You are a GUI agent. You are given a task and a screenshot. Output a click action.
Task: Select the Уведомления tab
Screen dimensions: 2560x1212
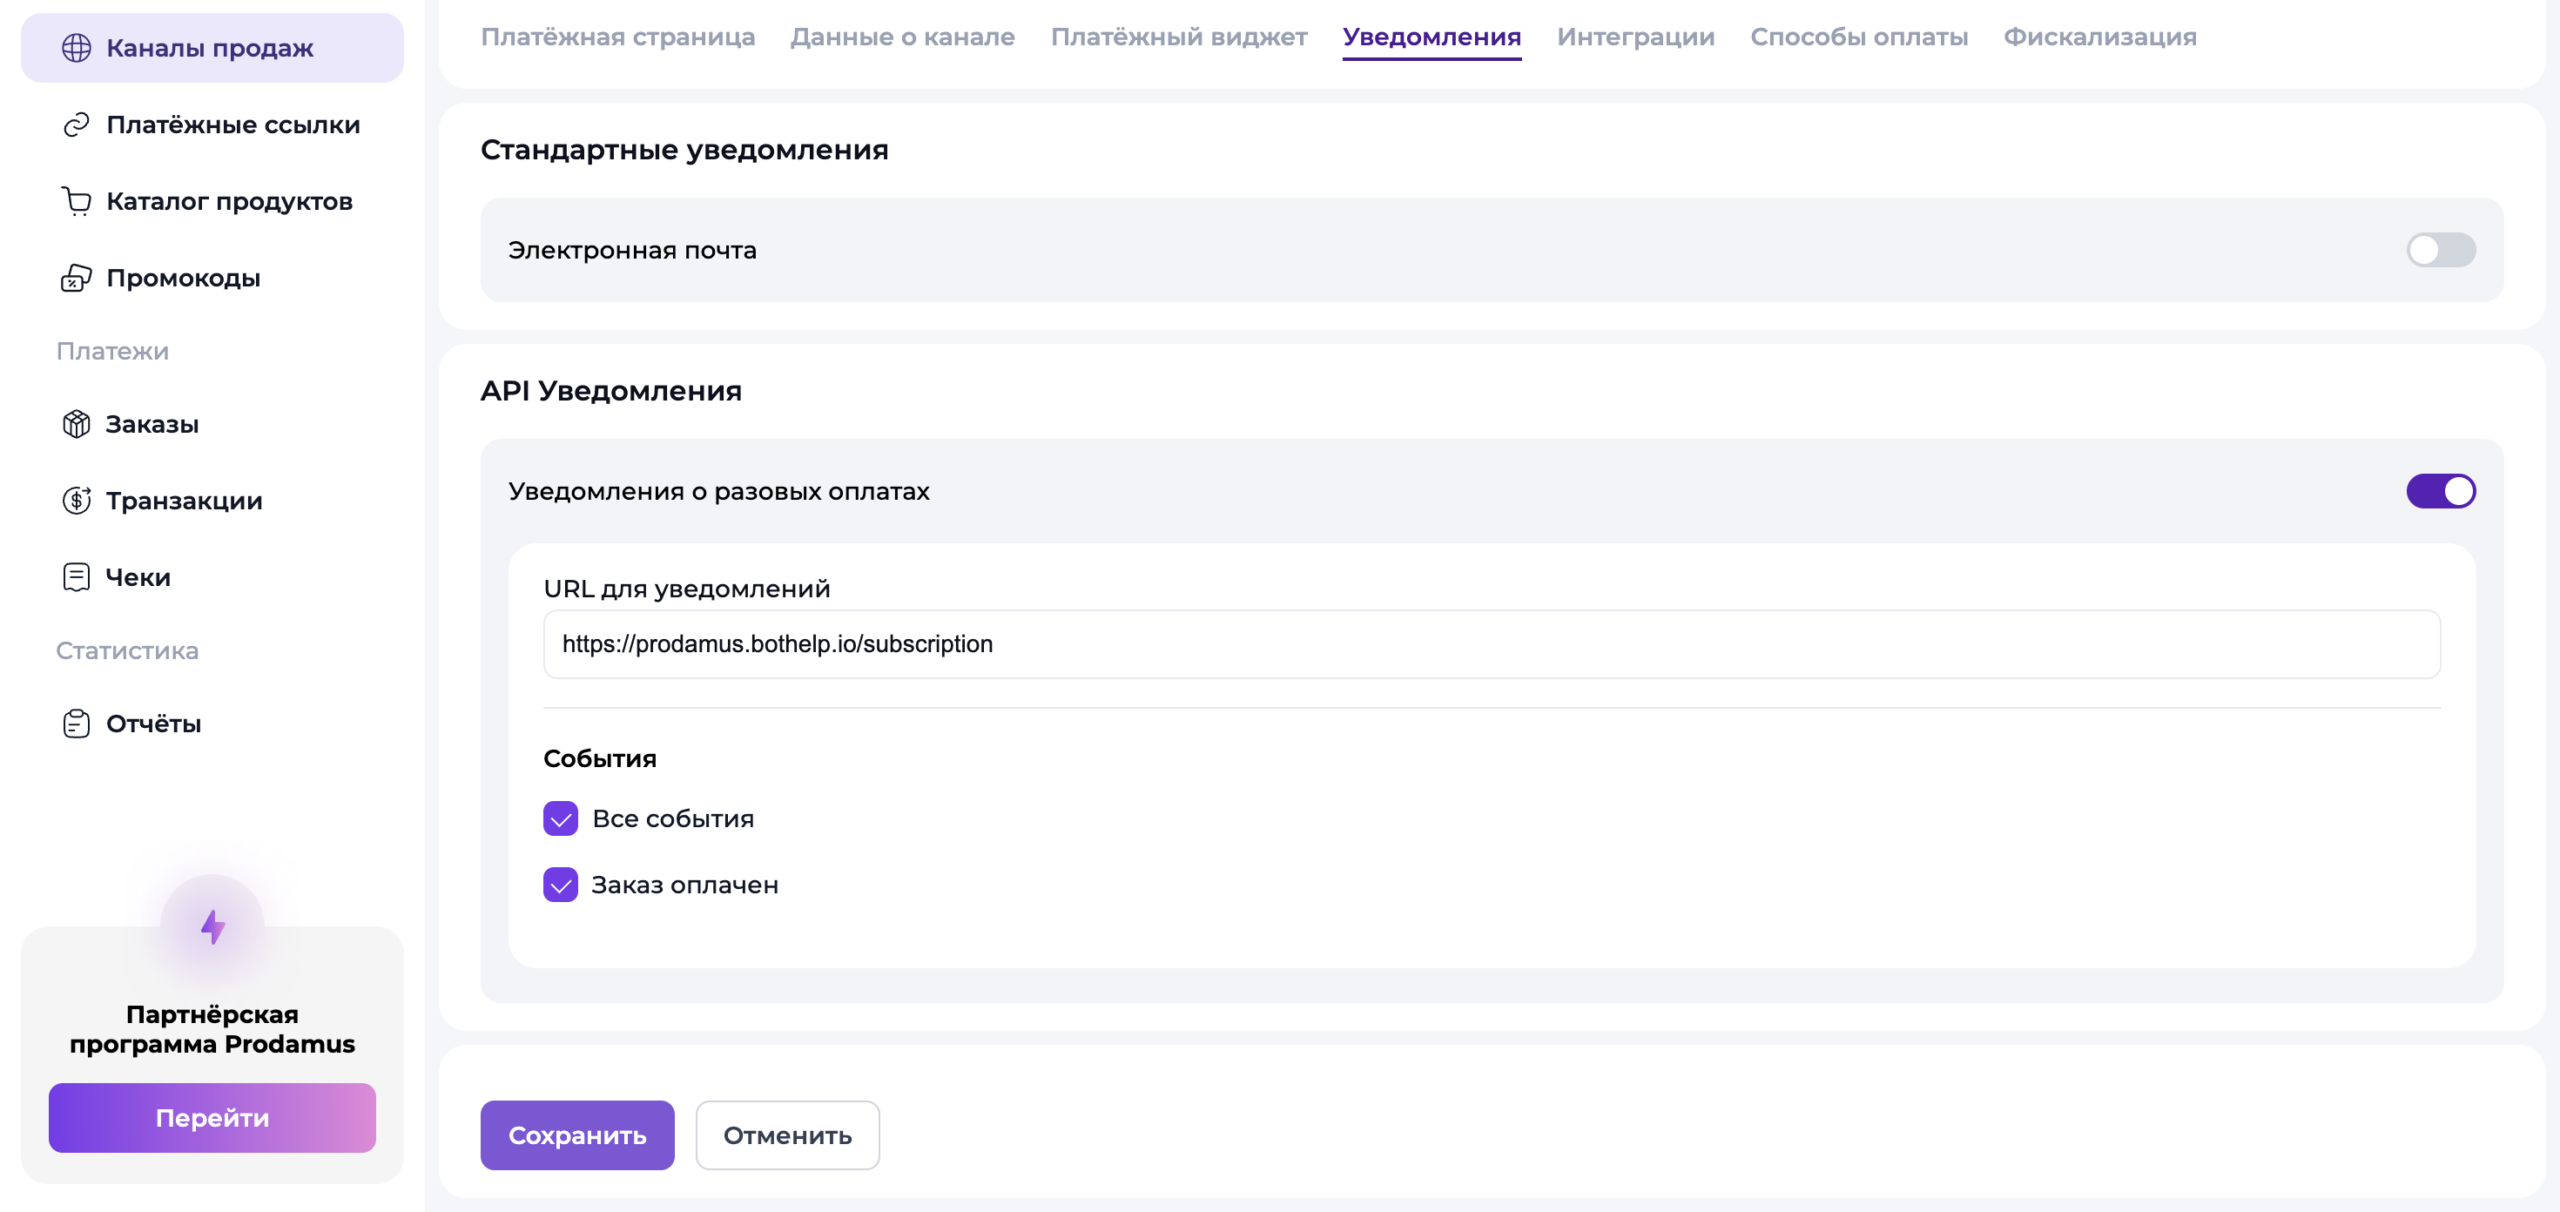(1431, 37)
